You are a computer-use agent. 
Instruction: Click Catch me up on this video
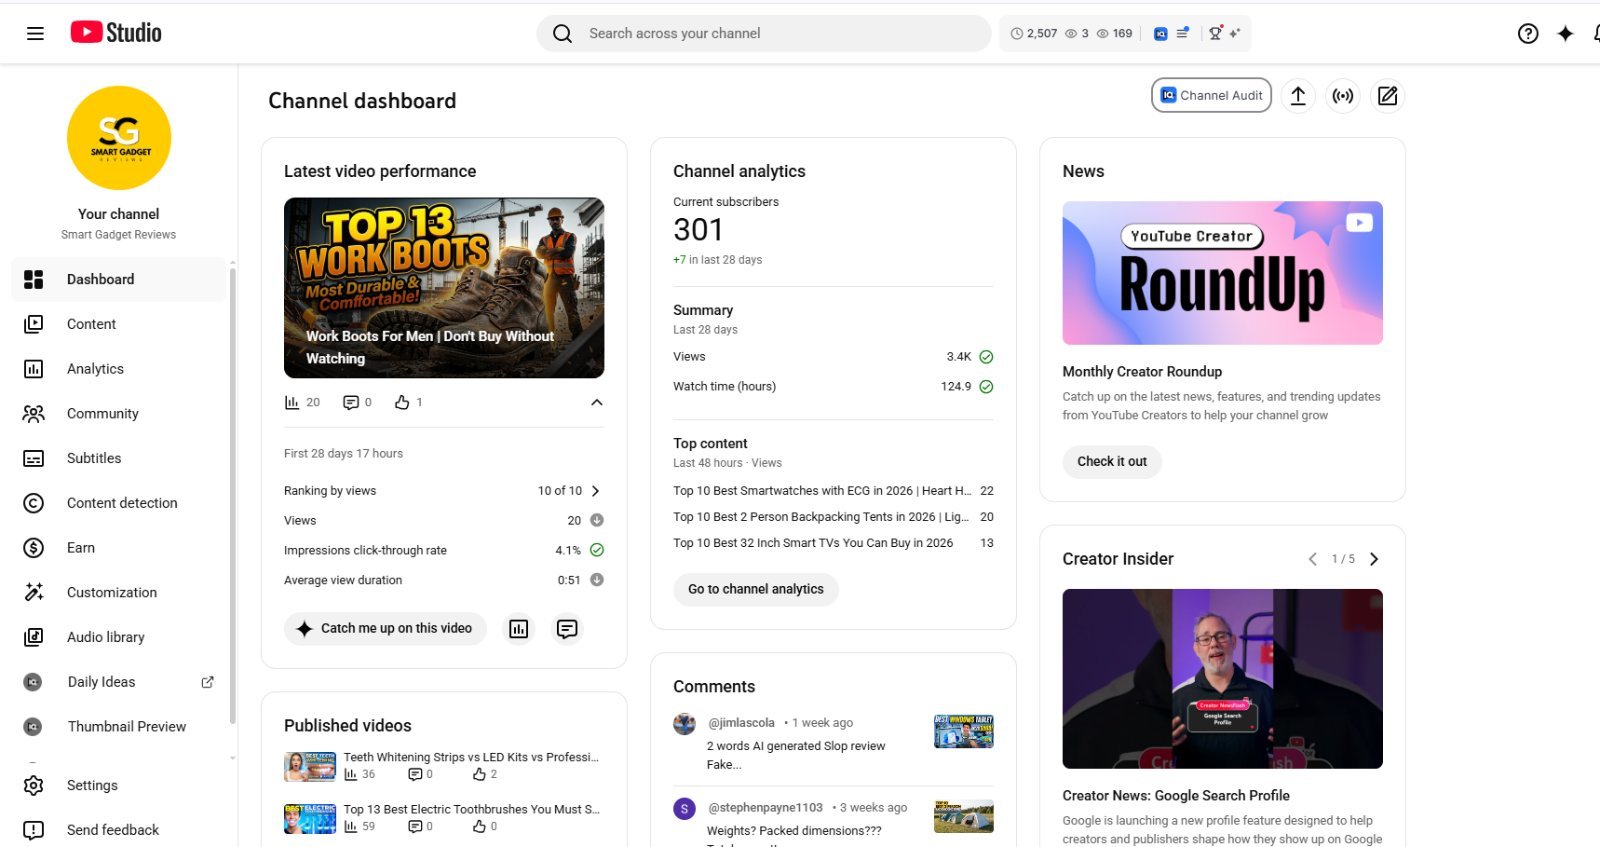385,629
